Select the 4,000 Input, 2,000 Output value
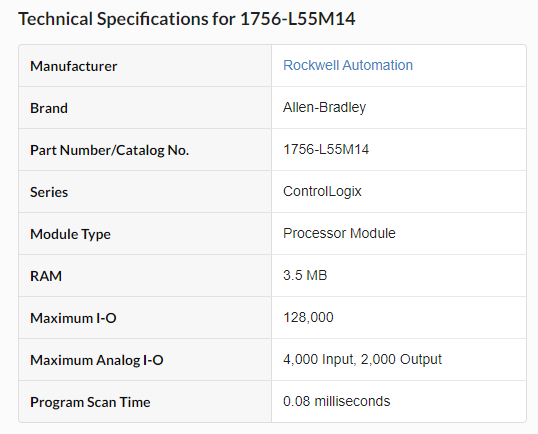Viewport: 538px width, 434px height. point(362,359)
